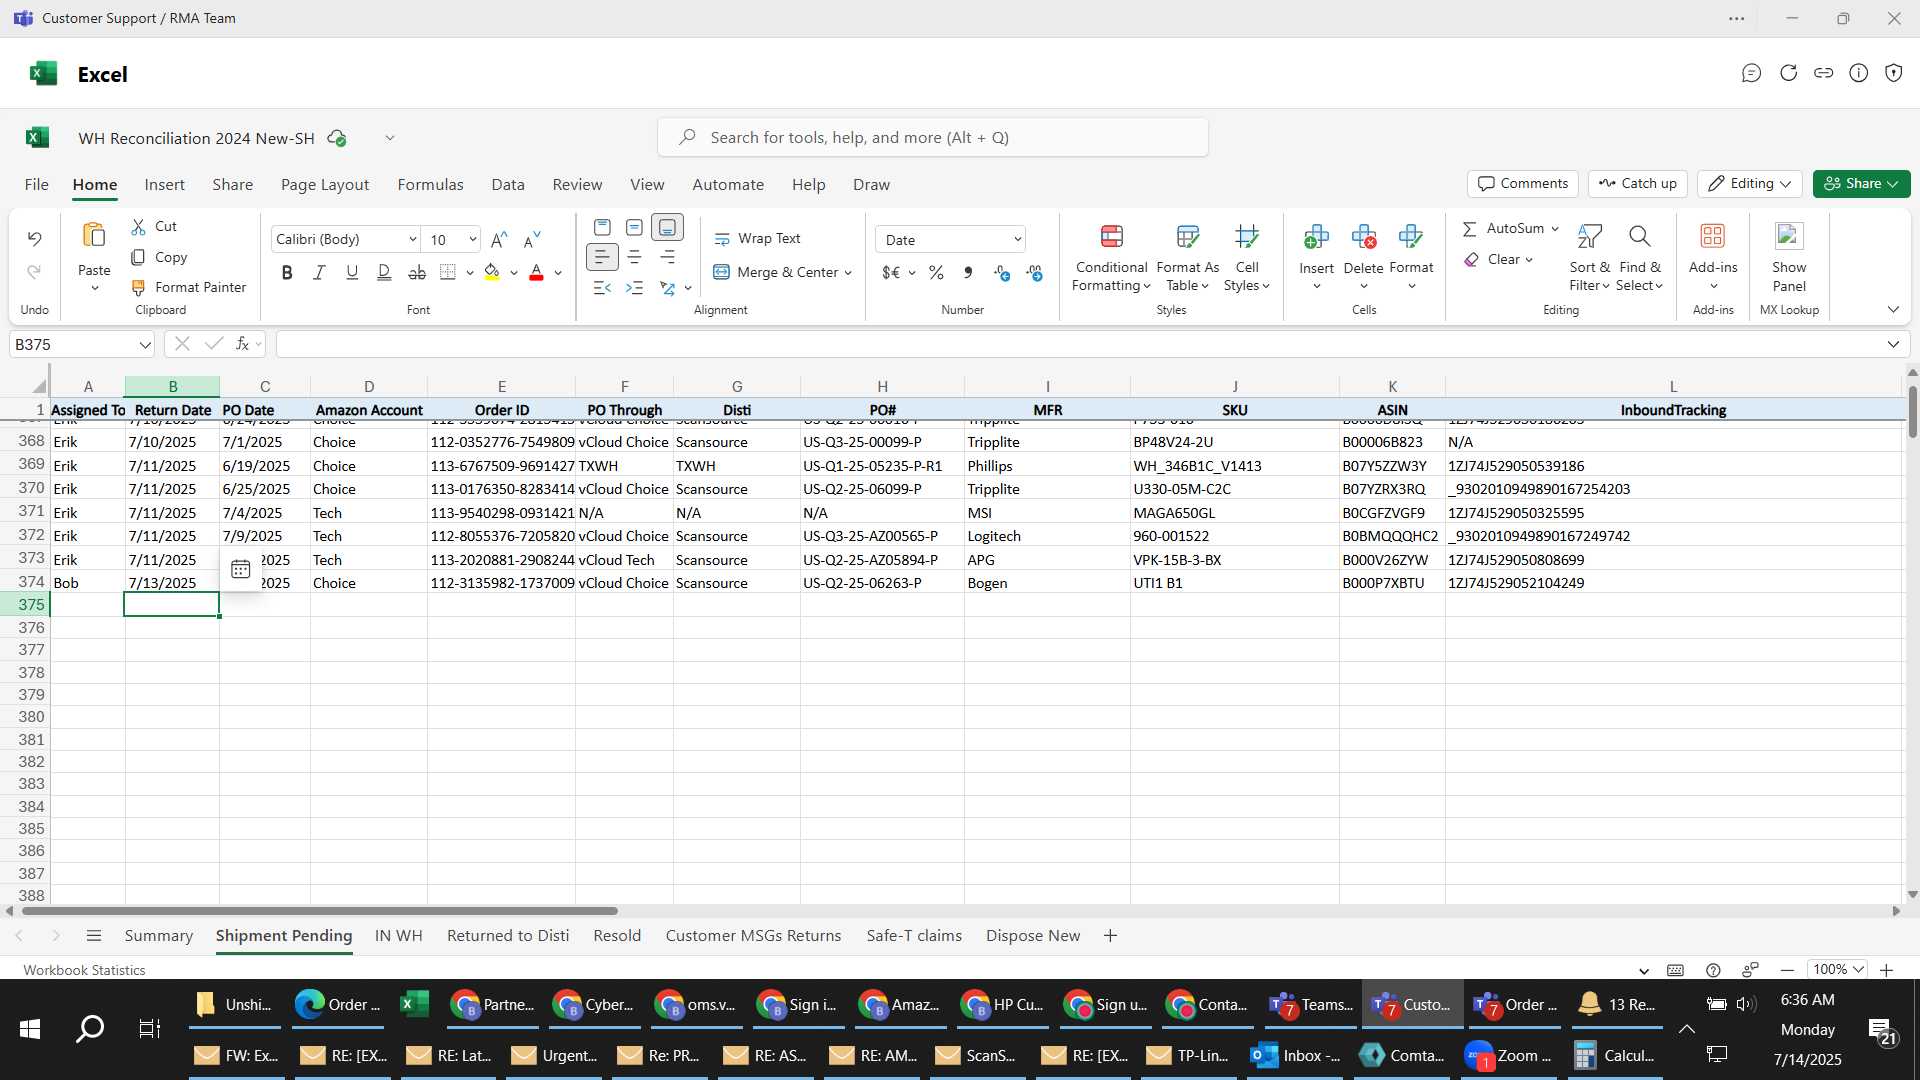Zoom in with plus button
The image size is (1920, 1080).
[1886, 971]
